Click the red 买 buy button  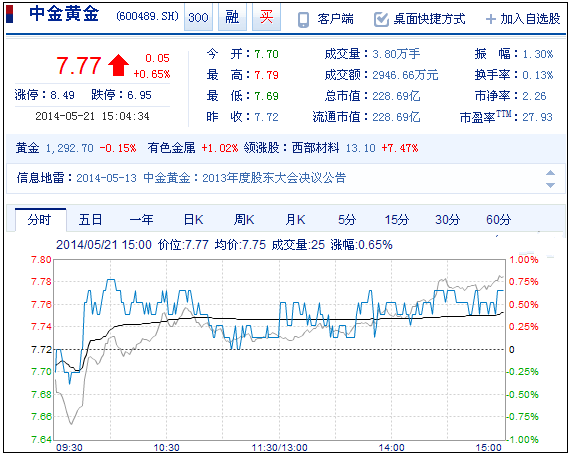[266, 17]
